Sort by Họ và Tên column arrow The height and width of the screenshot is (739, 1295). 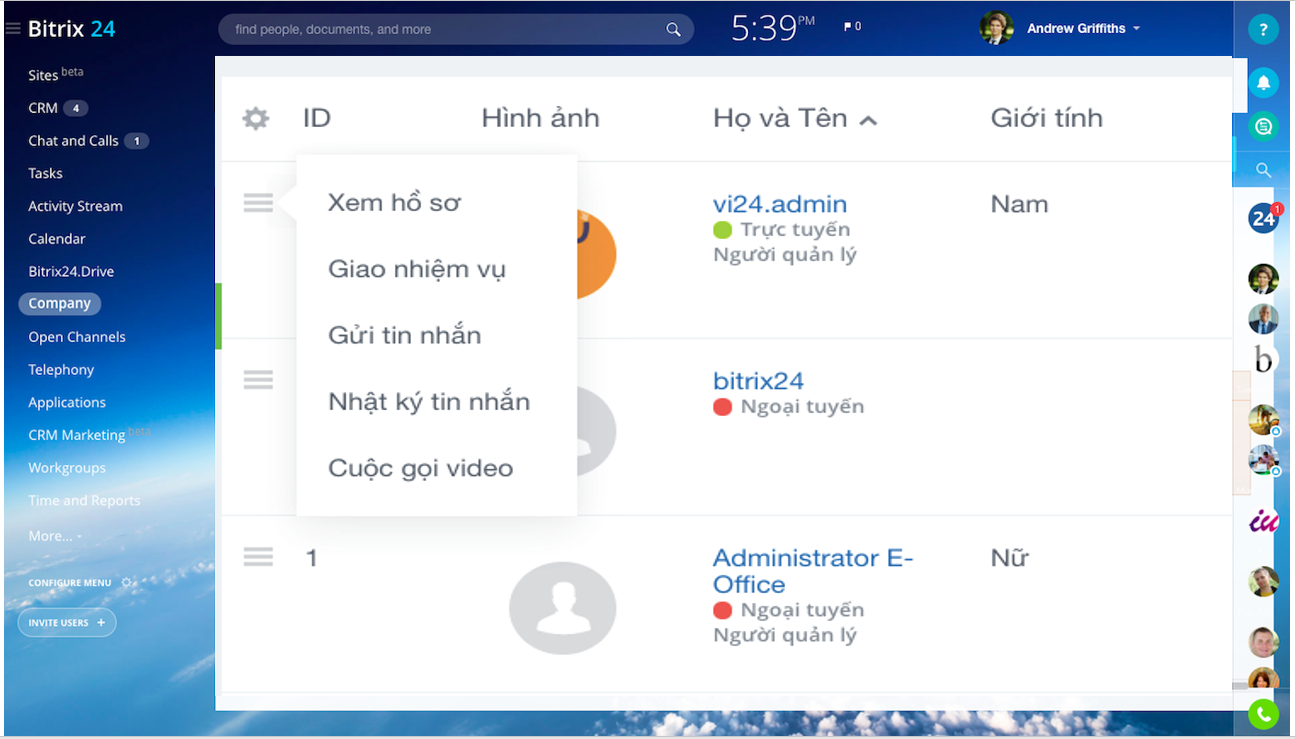(x=869, y=120)
